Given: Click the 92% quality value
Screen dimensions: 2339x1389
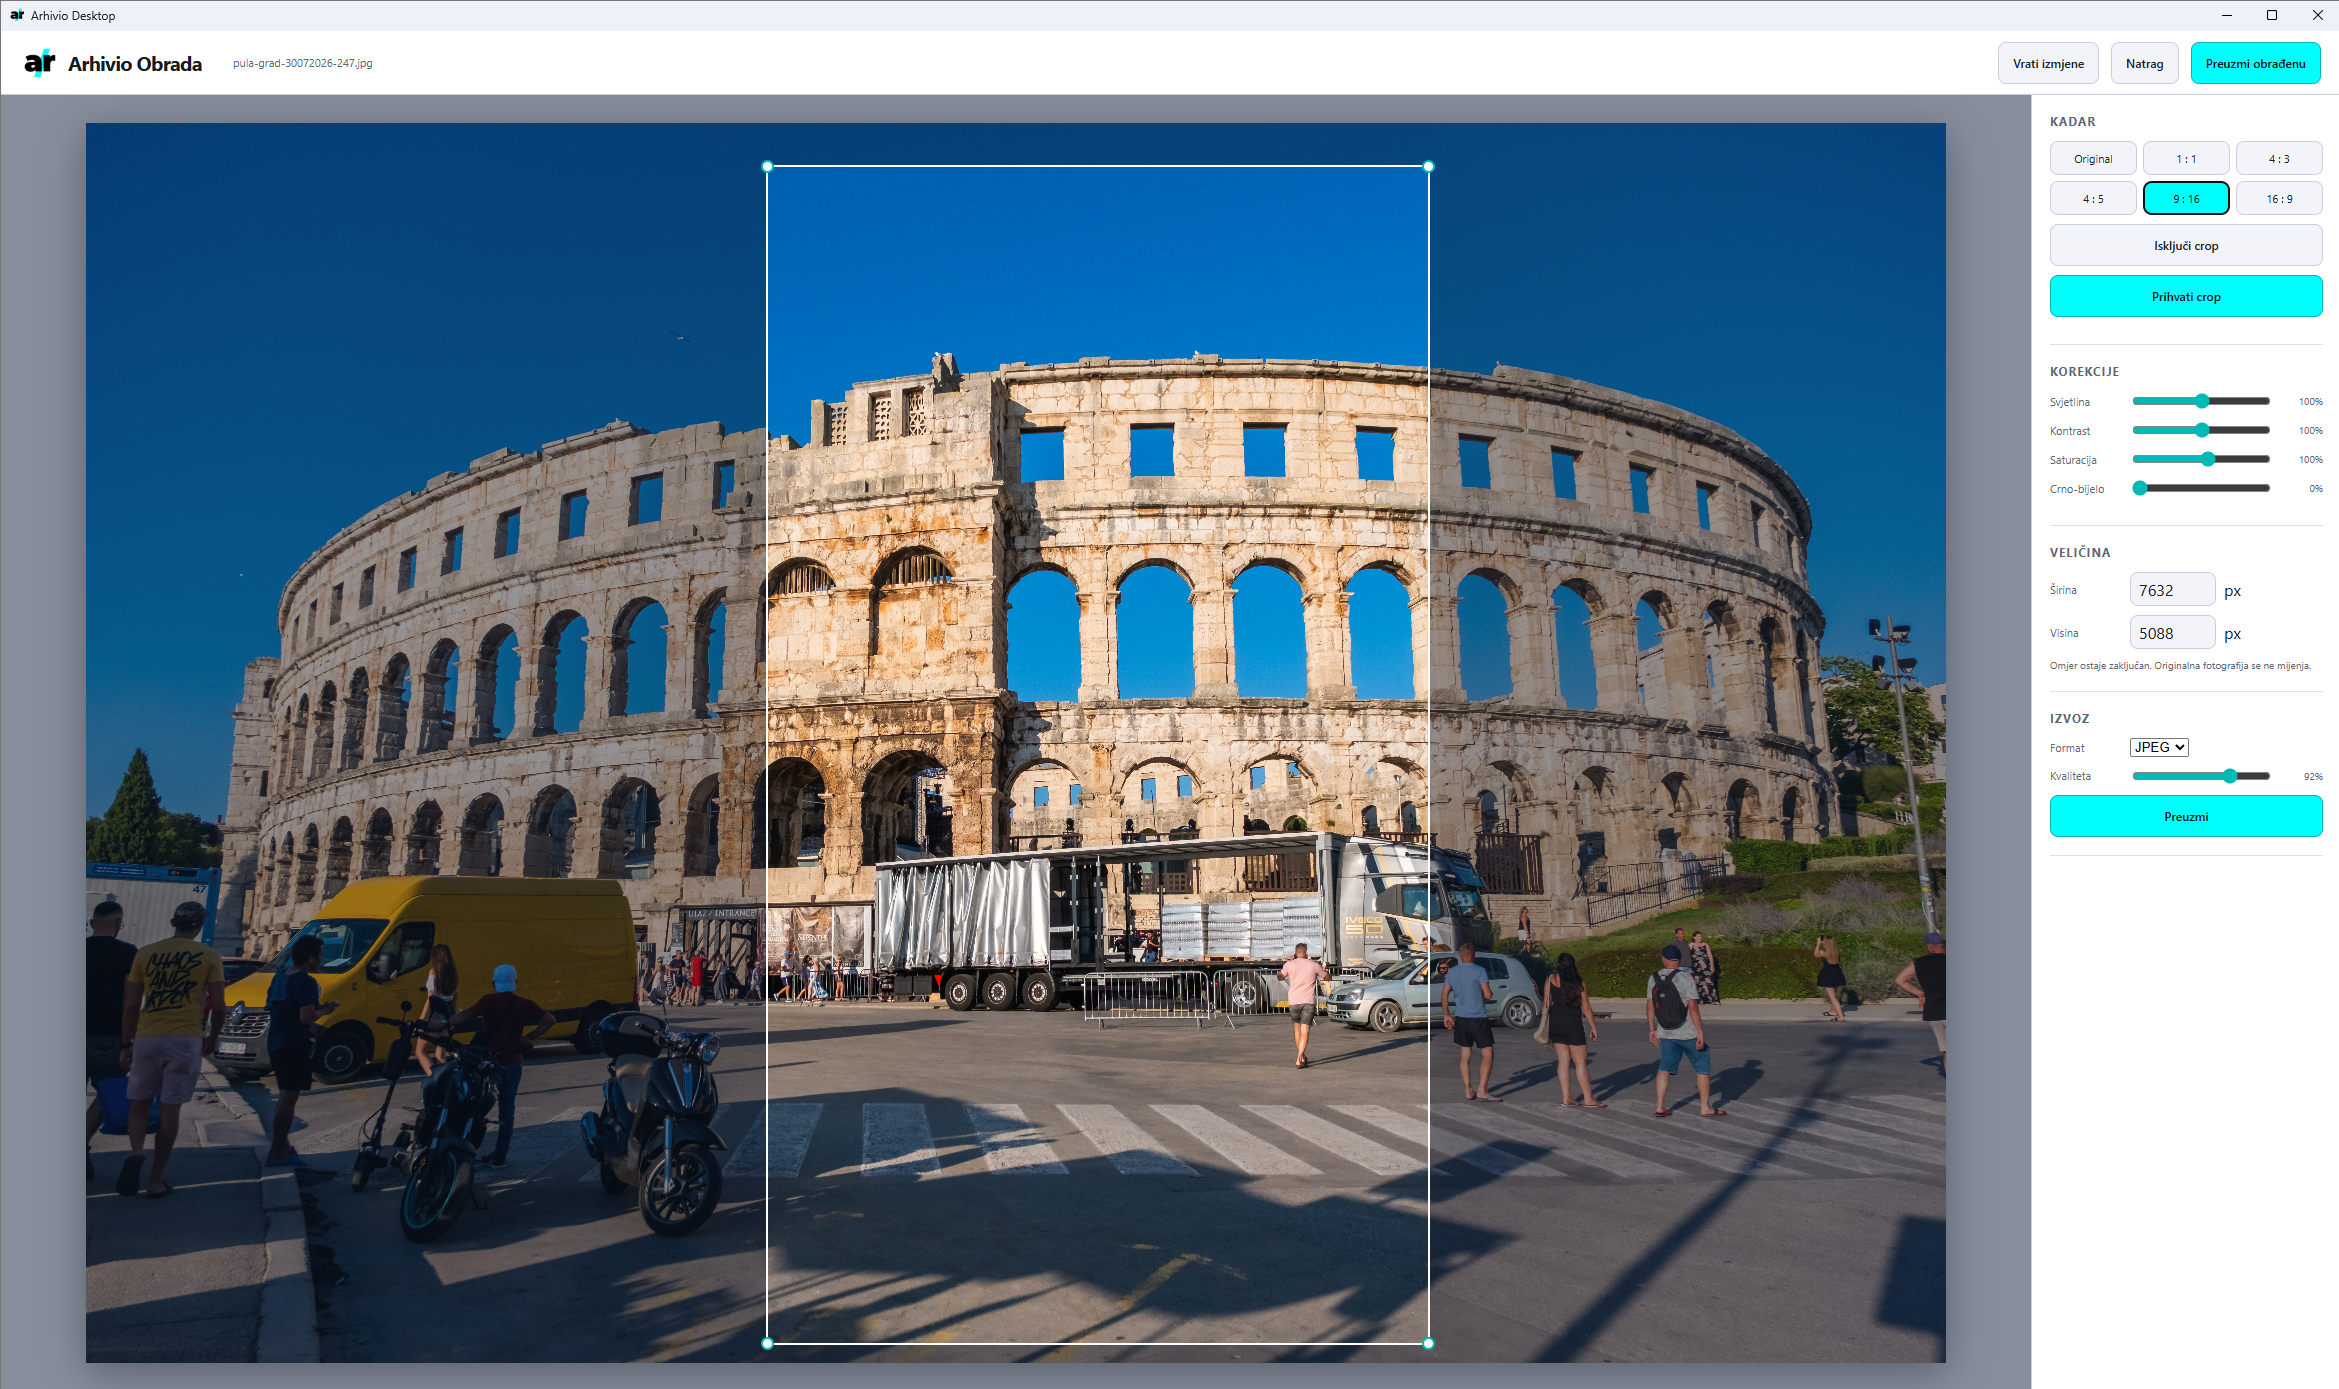Looking at the screenshot, I should coord(2312,776).
